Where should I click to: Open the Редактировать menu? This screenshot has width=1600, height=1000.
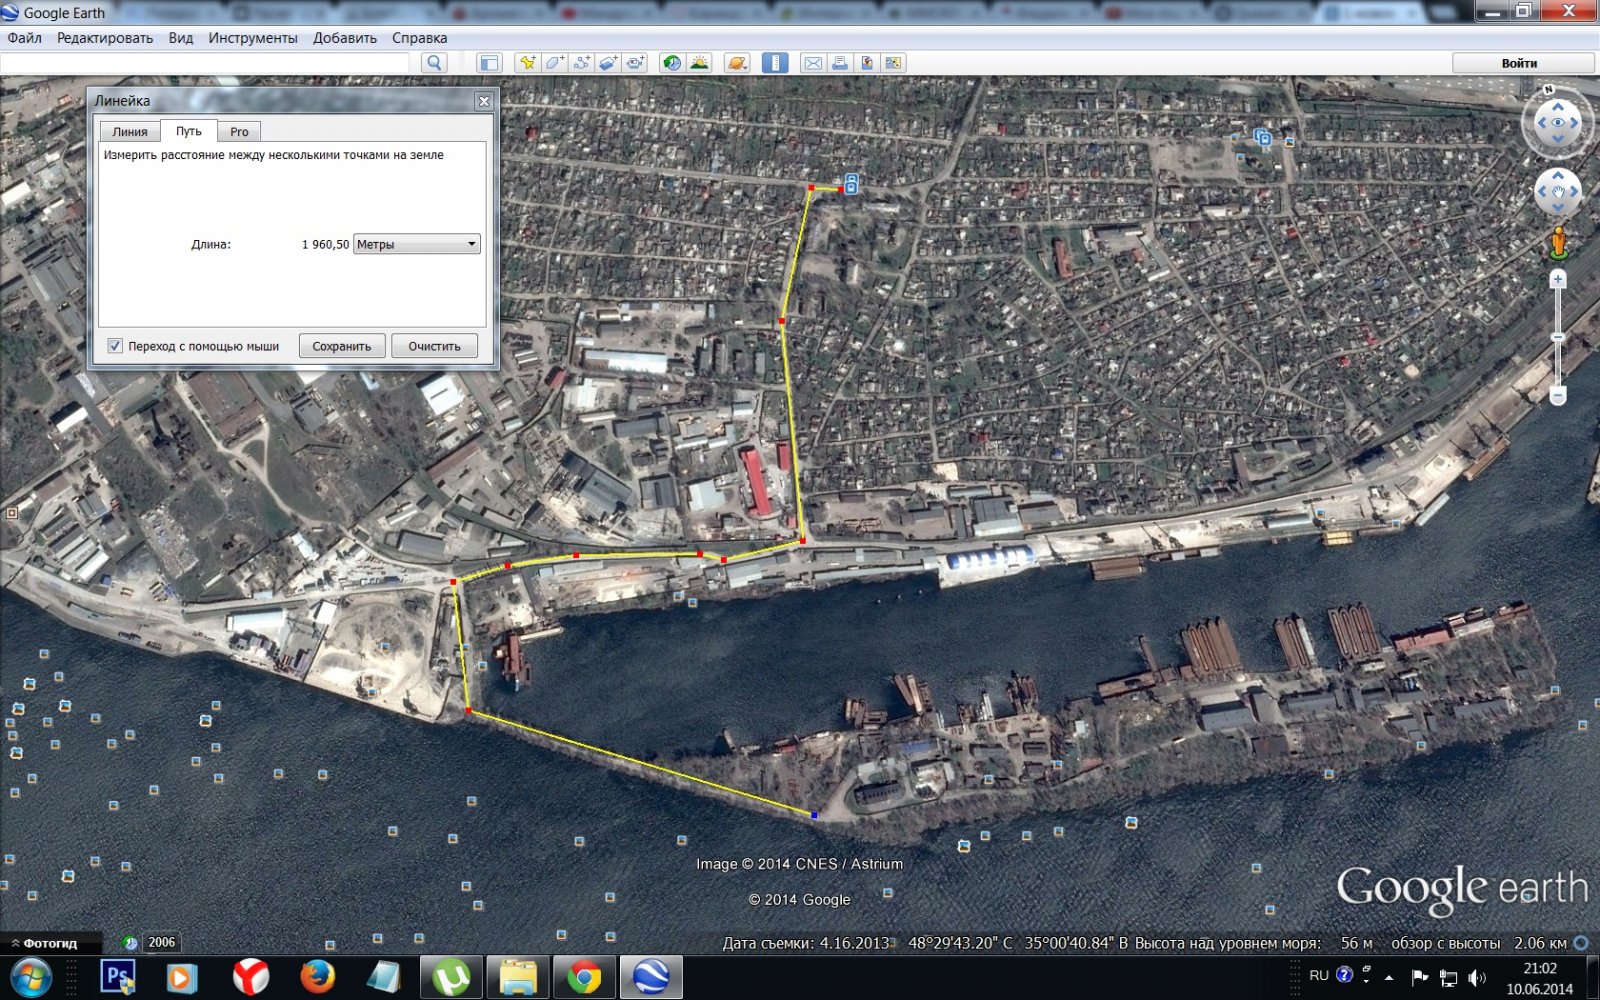tap(105, 38)
